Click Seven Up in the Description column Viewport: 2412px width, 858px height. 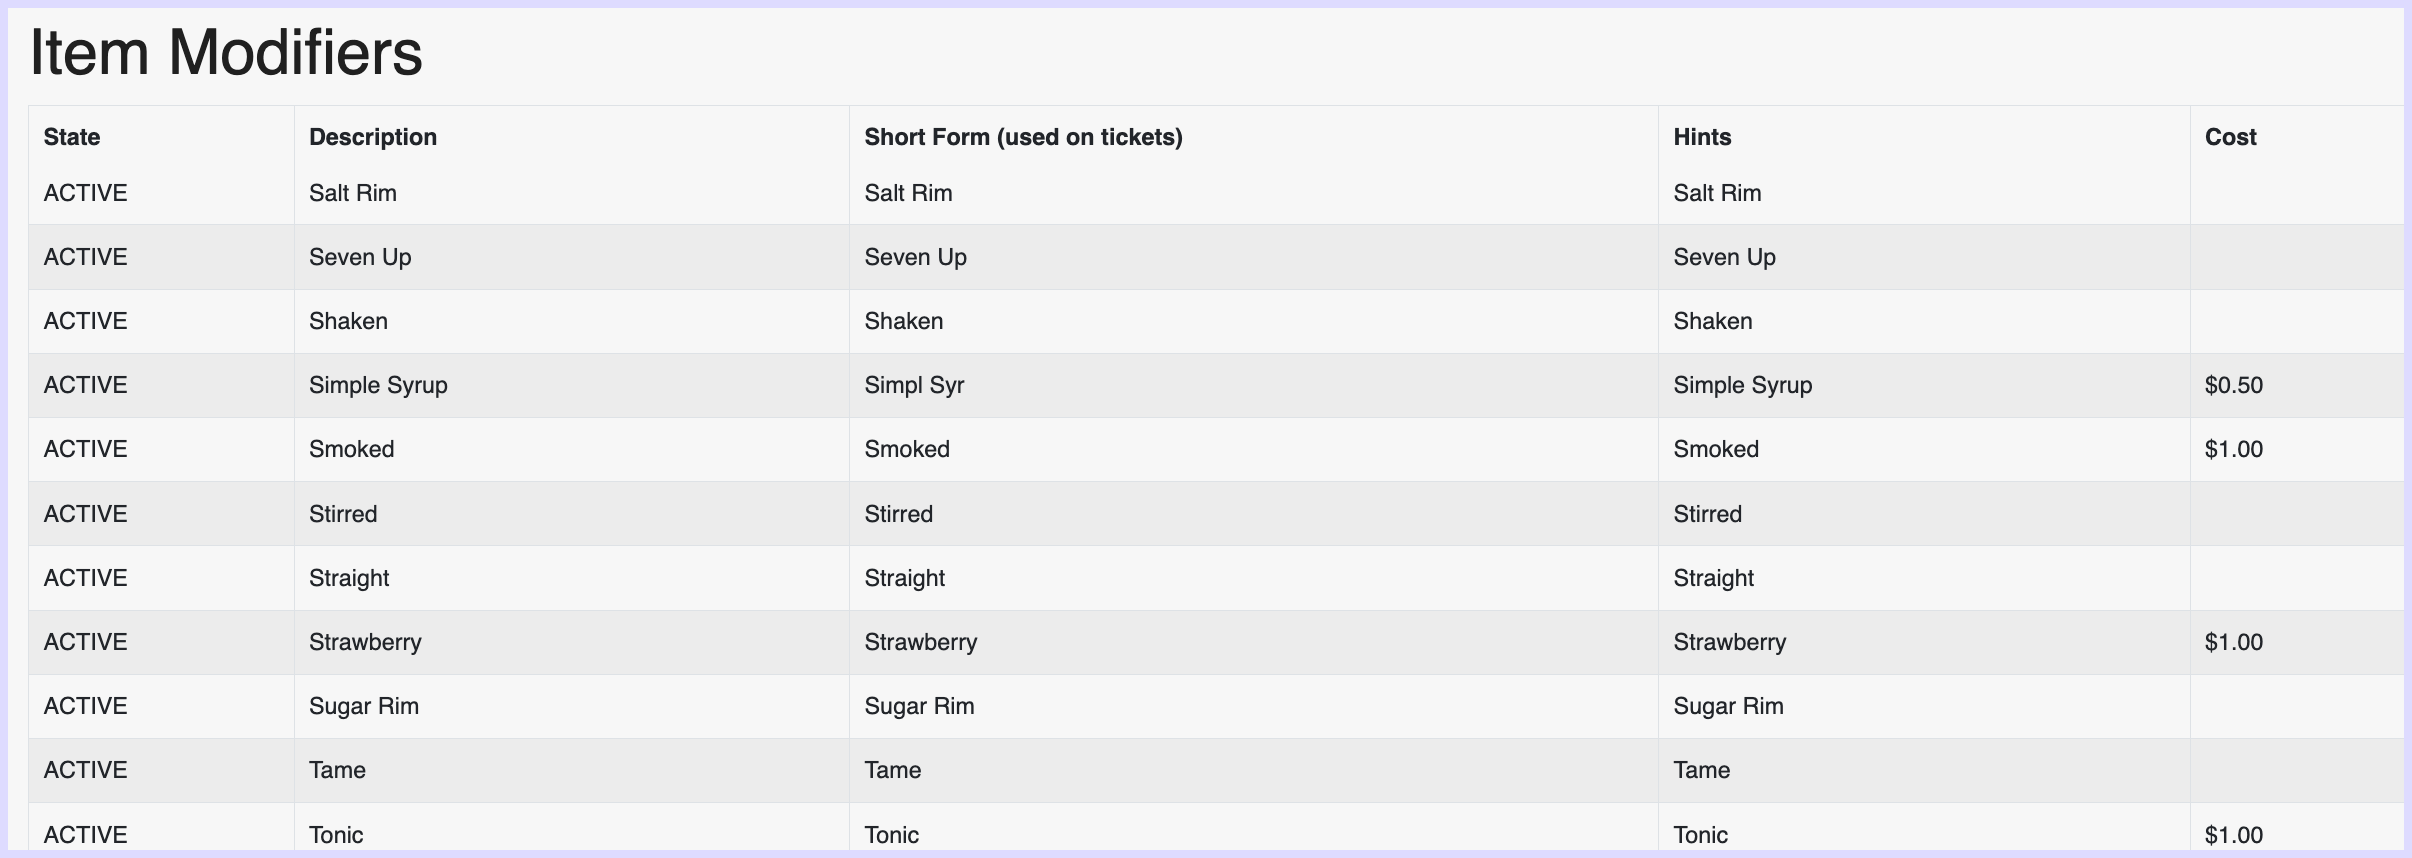coord(360,258)
